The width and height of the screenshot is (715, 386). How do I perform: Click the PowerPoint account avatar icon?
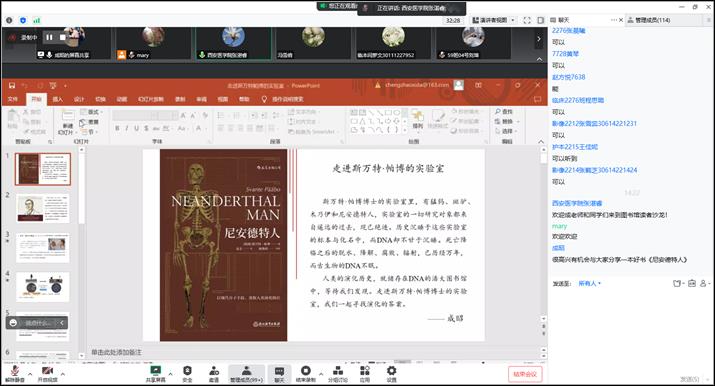(459, 85)
